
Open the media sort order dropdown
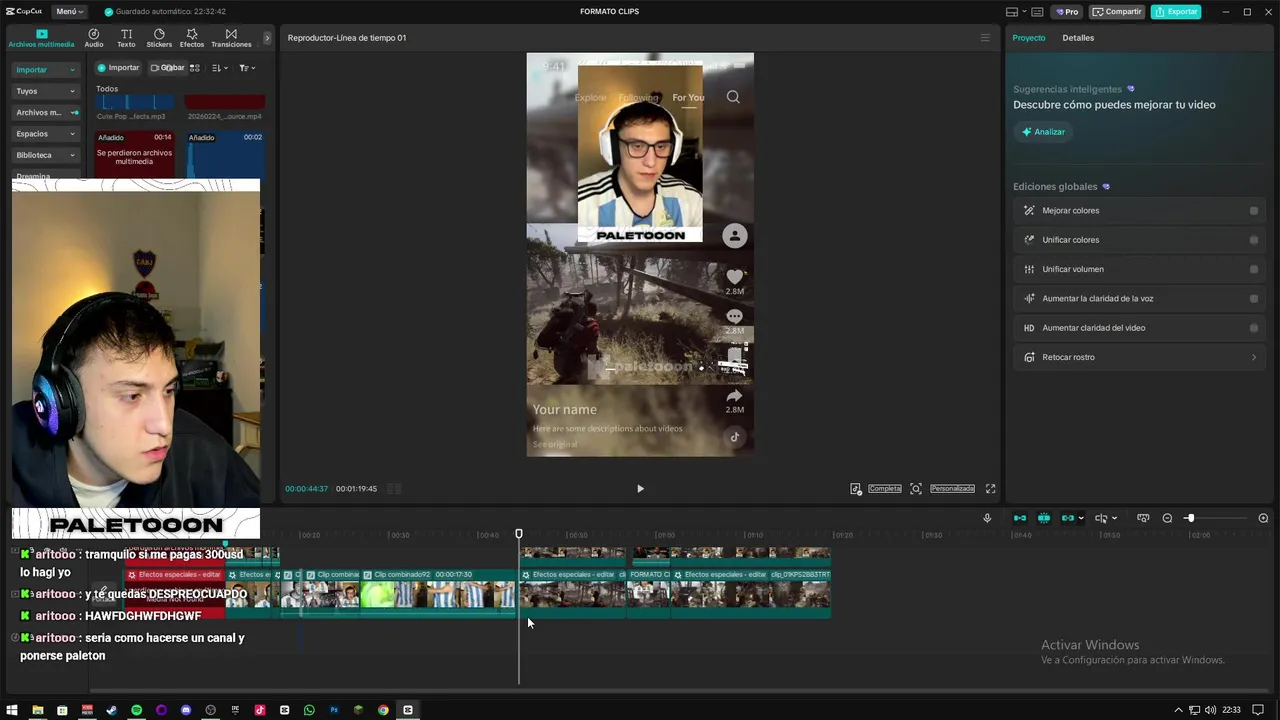(x=220, y=68)
